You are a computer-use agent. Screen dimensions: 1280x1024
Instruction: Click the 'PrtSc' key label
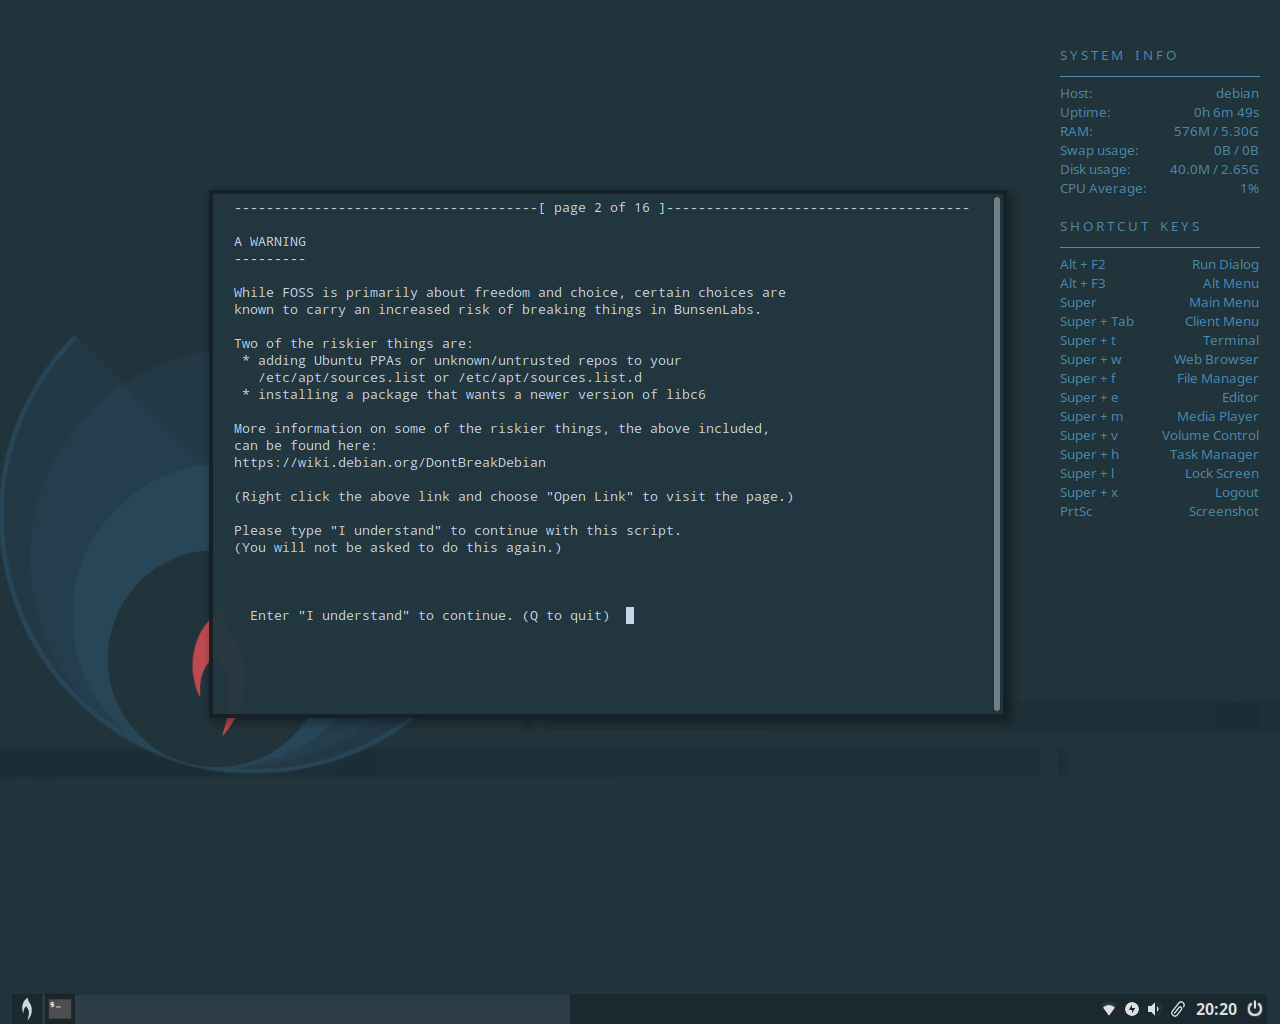1076,511
